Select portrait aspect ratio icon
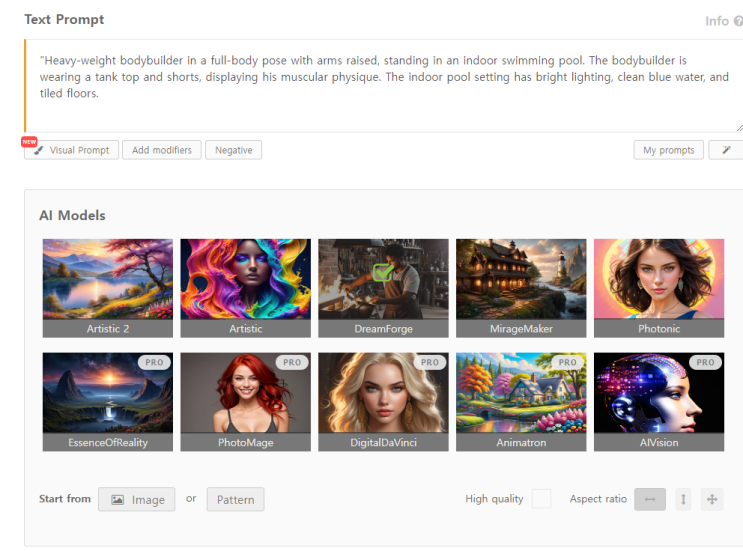This screenshot has width=743, height=551. [683, 499]
